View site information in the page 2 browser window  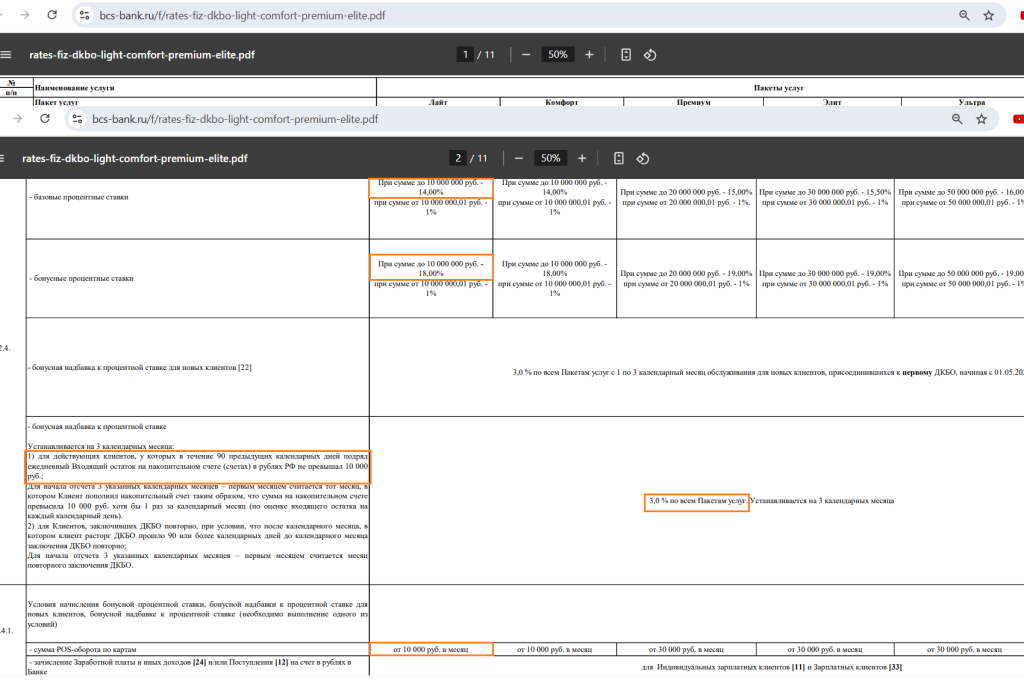(x=77, y=119)
